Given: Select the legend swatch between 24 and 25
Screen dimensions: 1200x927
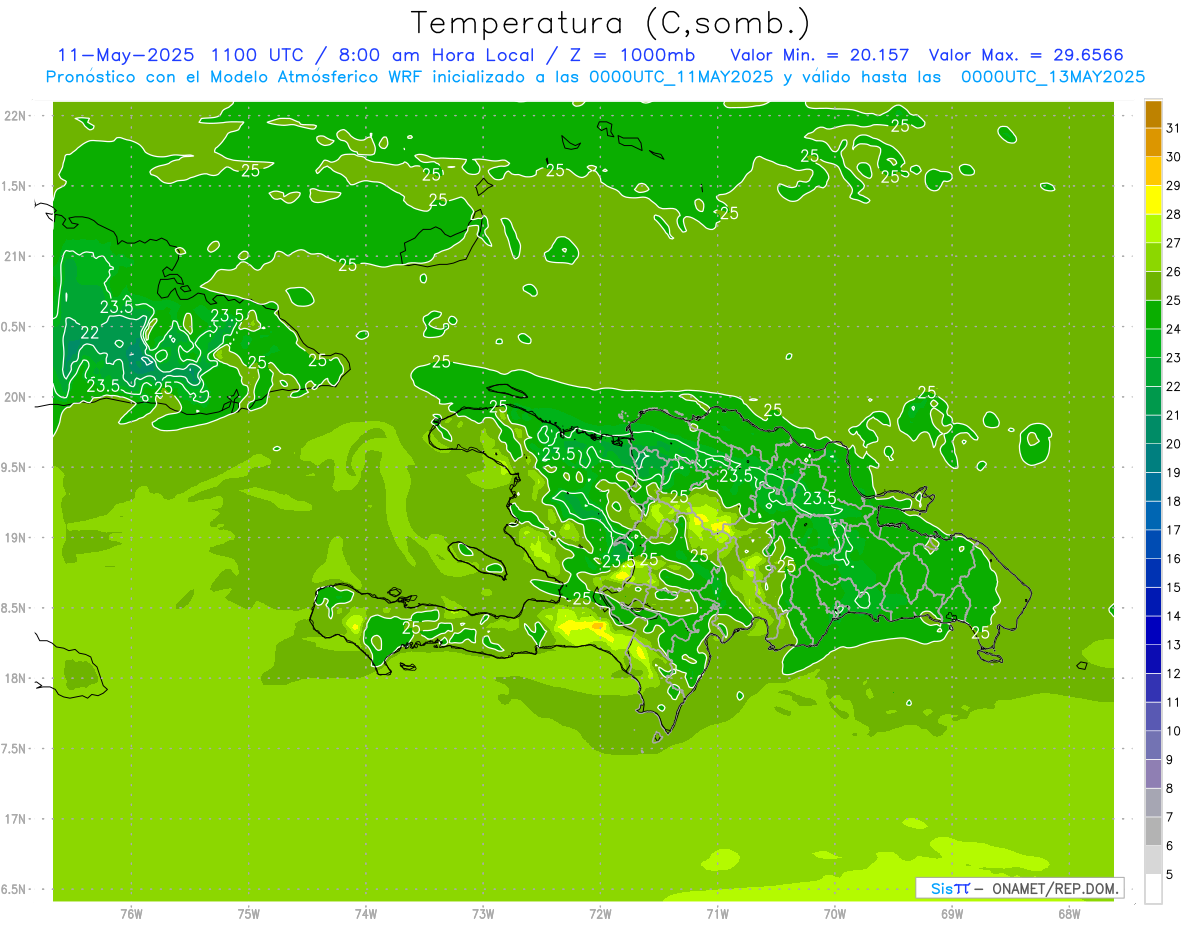Looking at the screenshot, I should pyautogui.click(x=1153, y=316).
